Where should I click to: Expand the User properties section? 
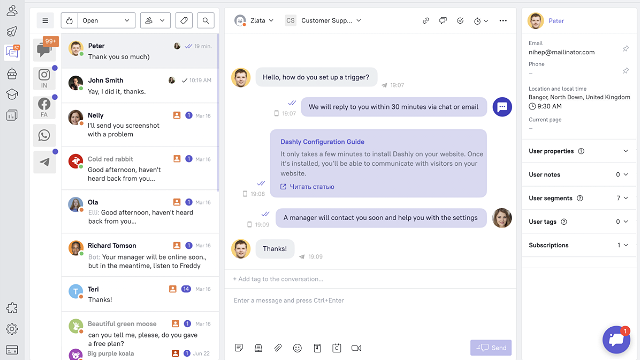(579, 151)
